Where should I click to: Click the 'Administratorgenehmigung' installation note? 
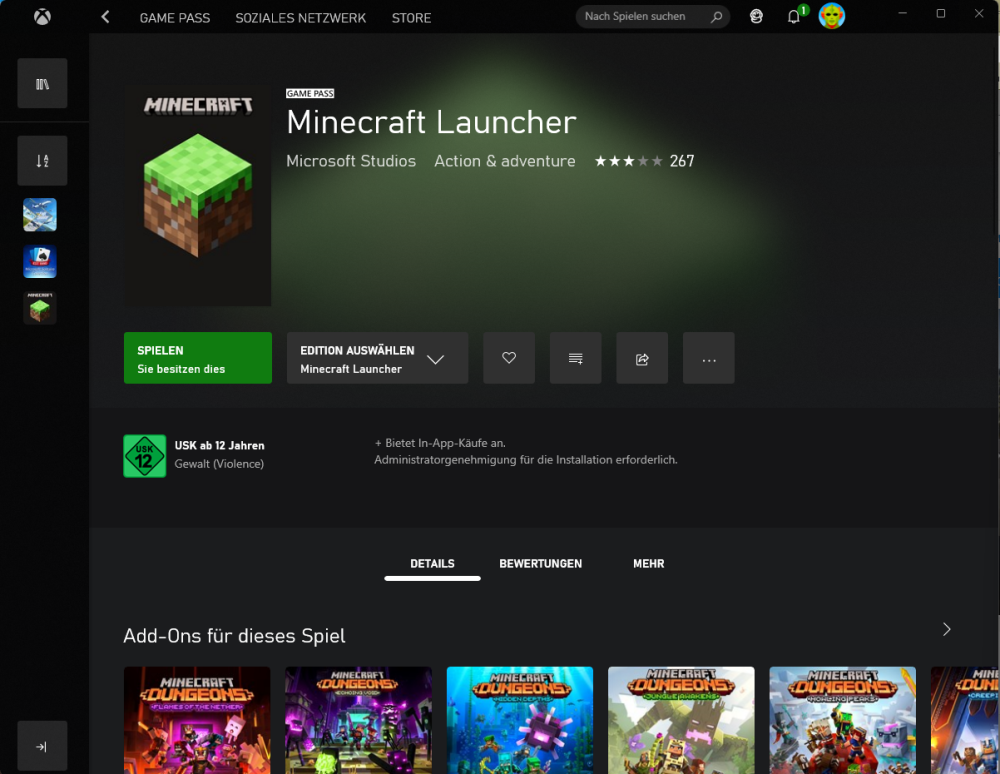click(x=526, y=460)
